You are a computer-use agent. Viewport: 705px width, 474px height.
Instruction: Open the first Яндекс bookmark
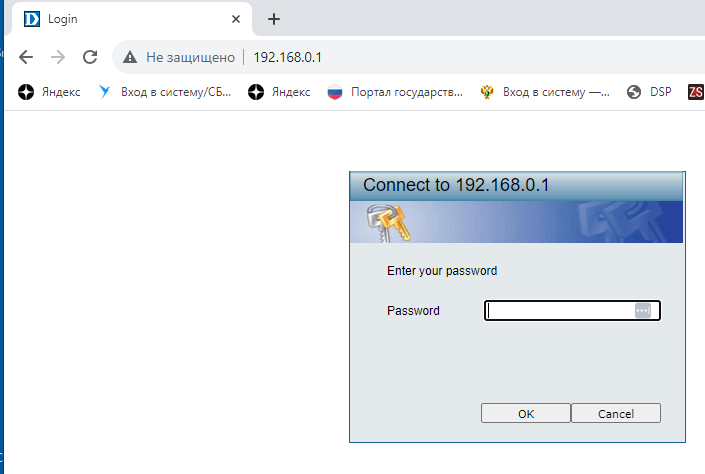(x=49, y=92)
